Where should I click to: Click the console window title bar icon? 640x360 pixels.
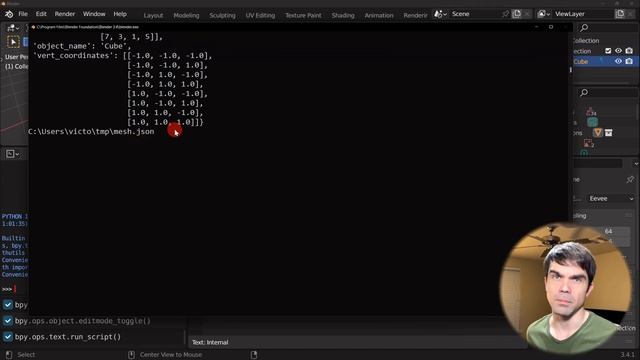point(33,27)
